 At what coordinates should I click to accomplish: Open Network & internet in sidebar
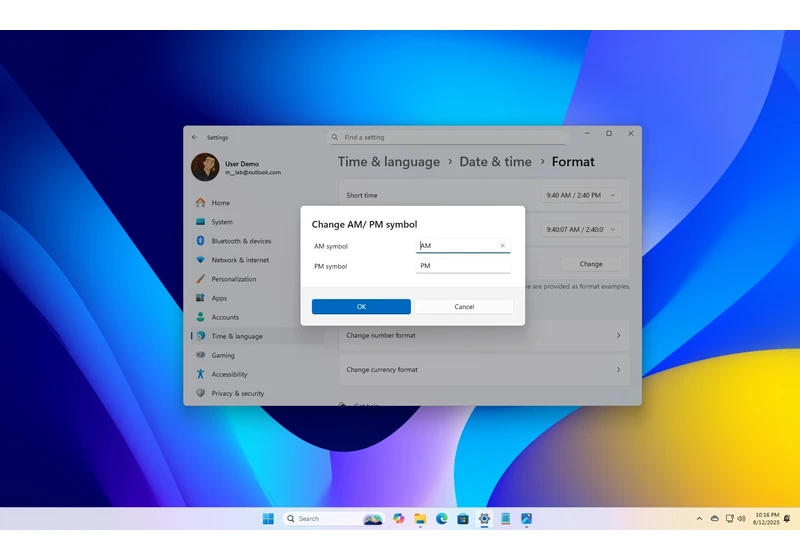click(x=257, y=260)
